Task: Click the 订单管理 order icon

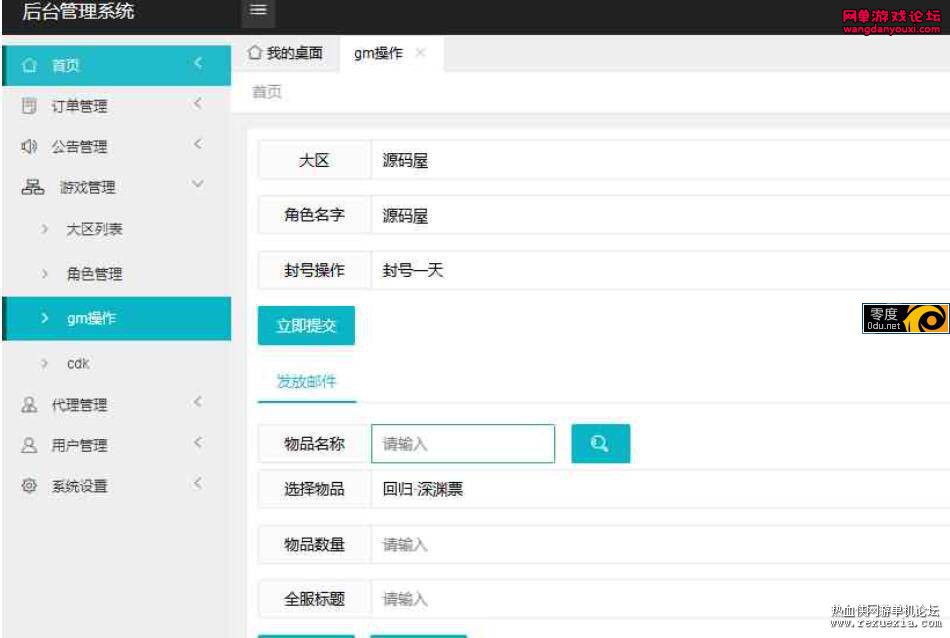Action: [29, 105]
